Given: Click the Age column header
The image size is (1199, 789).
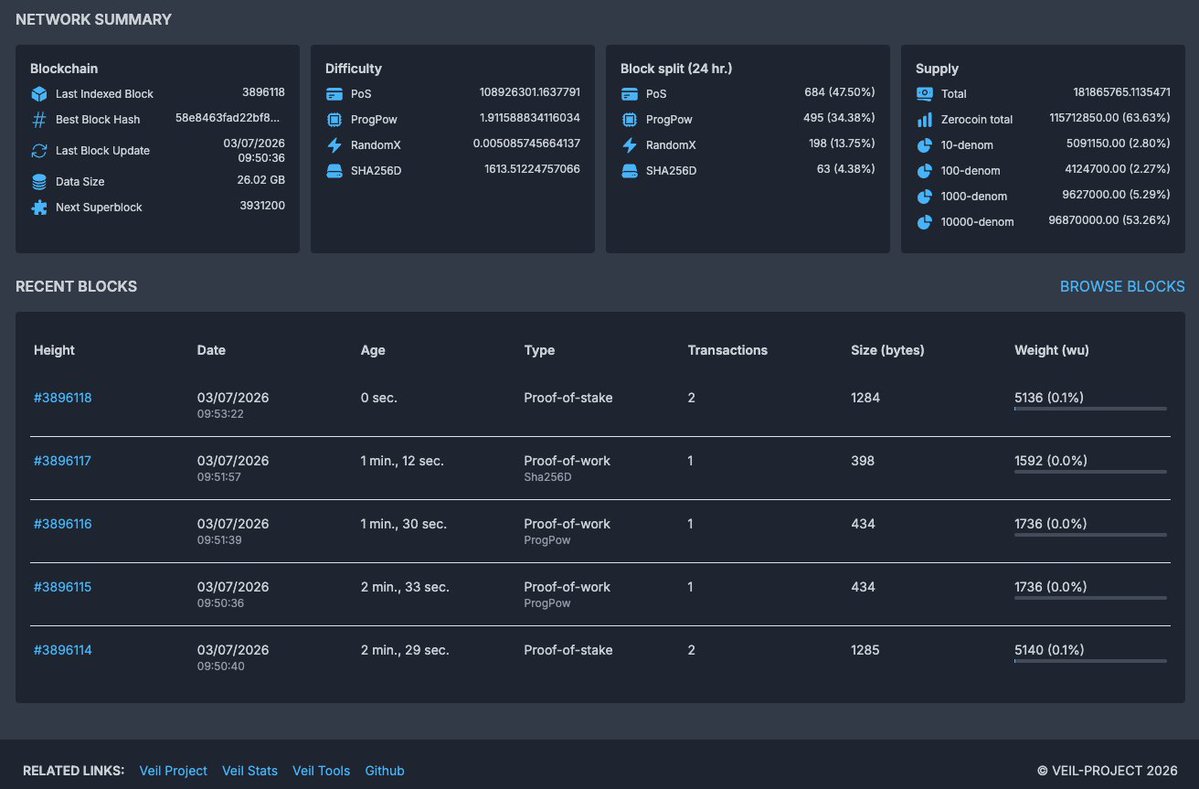Looking at the screenshot, I should [372, 350].
